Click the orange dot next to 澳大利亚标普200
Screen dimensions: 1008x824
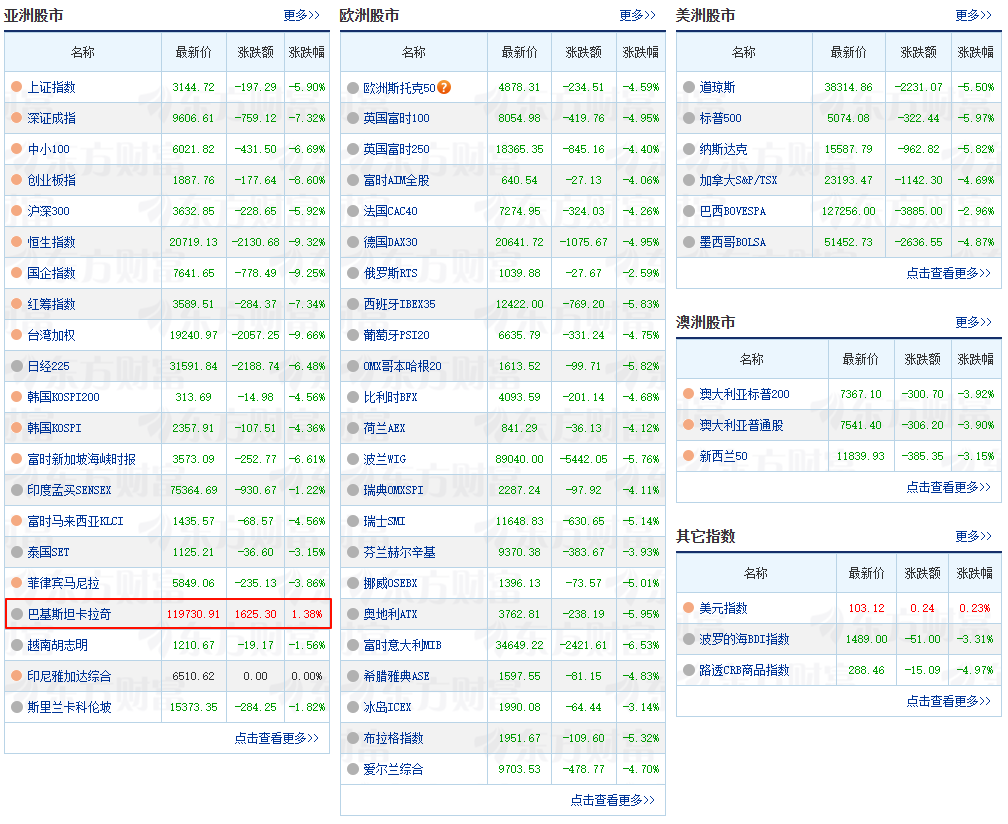688,394
